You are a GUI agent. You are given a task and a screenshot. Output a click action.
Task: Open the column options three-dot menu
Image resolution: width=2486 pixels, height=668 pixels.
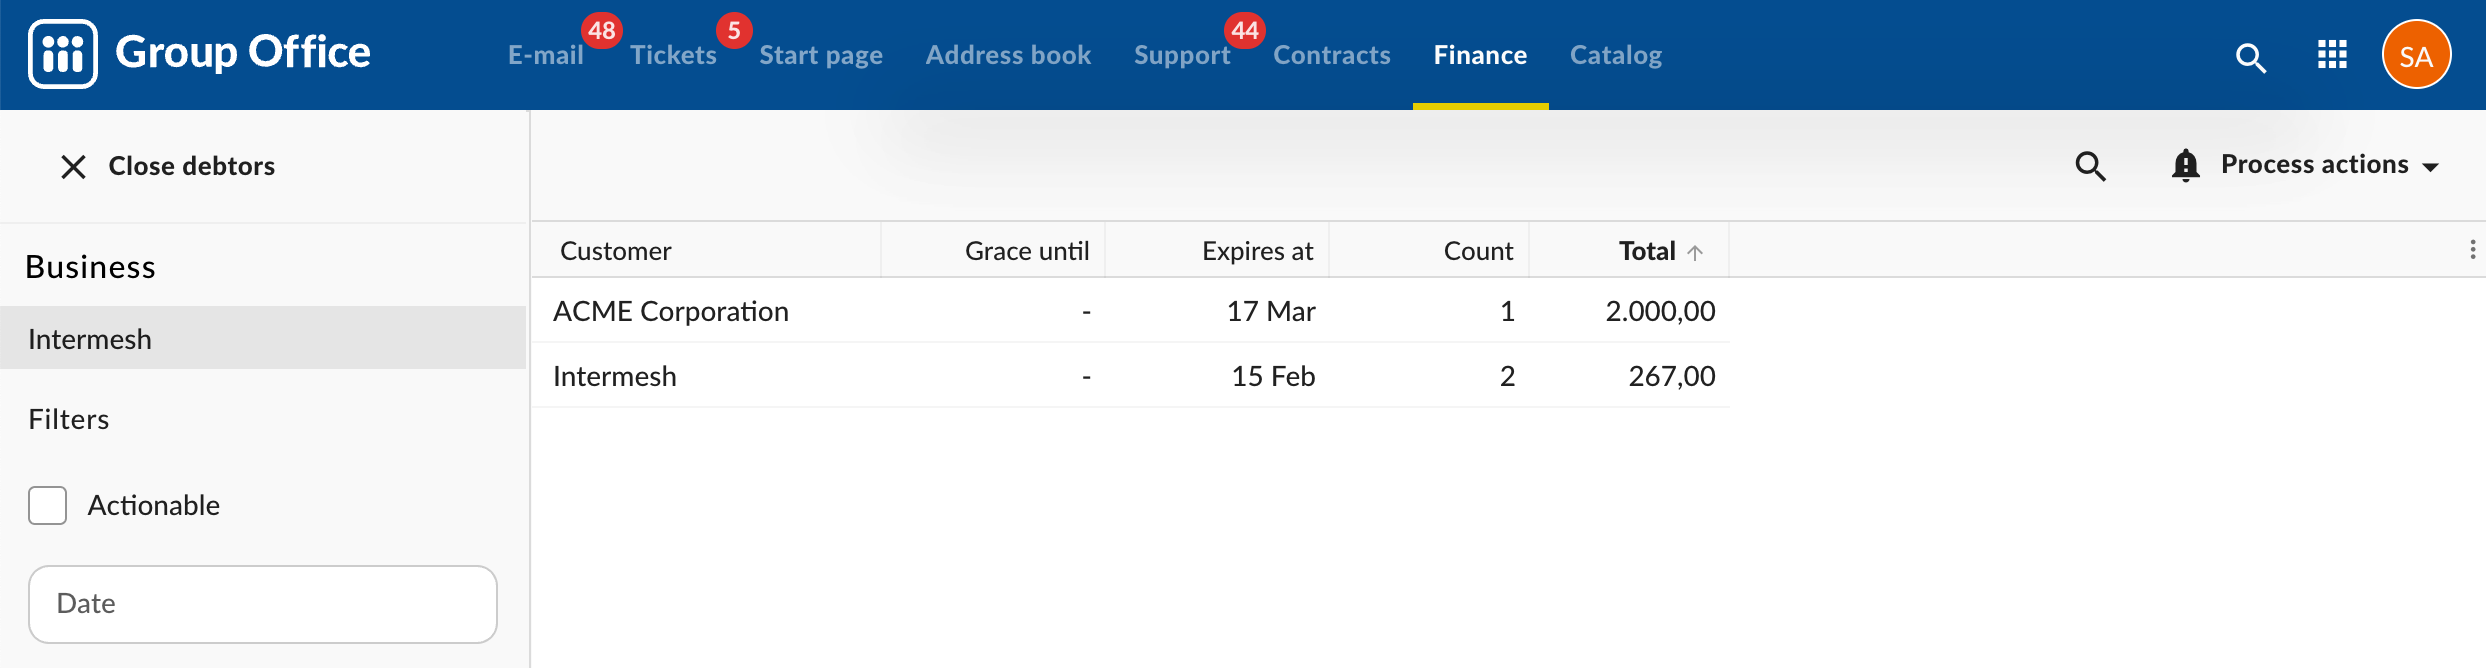click(2472, 250)
